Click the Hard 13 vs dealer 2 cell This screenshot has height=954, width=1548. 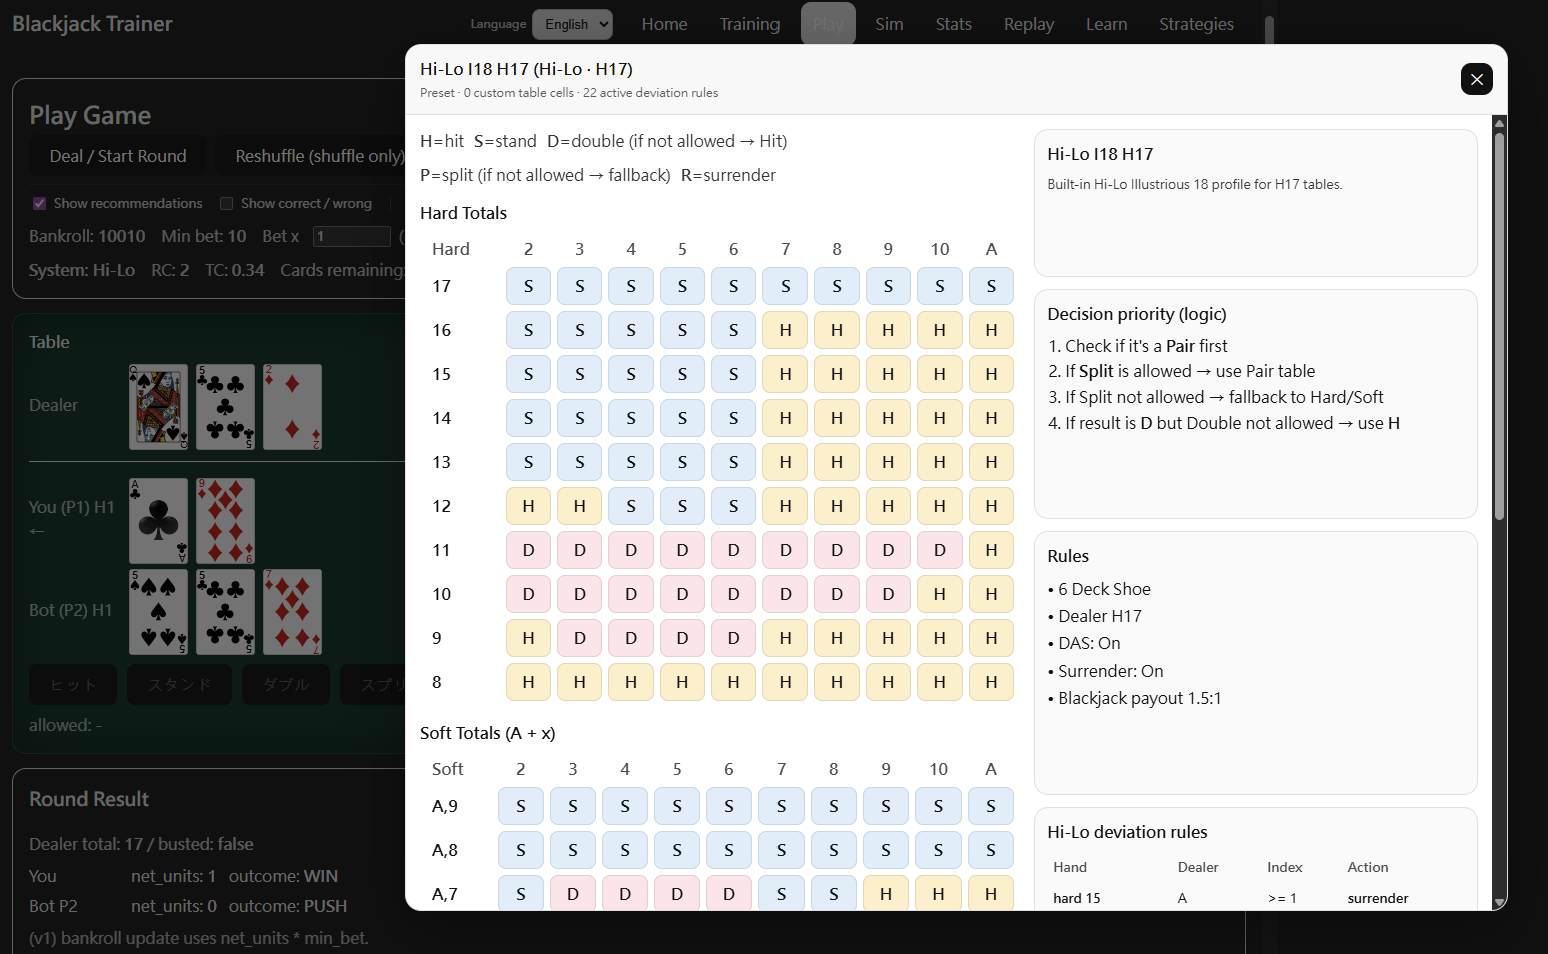[x=528, y=462]
